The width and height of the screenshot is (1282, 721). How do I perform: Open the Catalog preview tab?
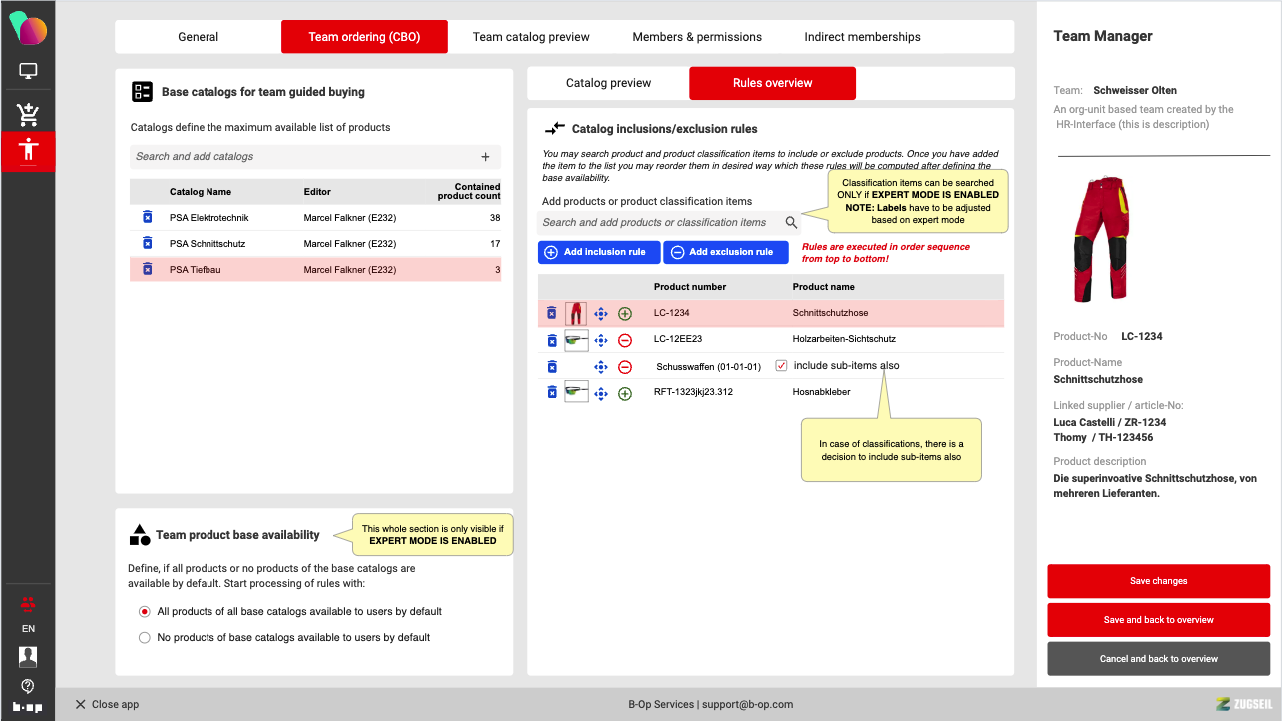click(x=608, y=83)
